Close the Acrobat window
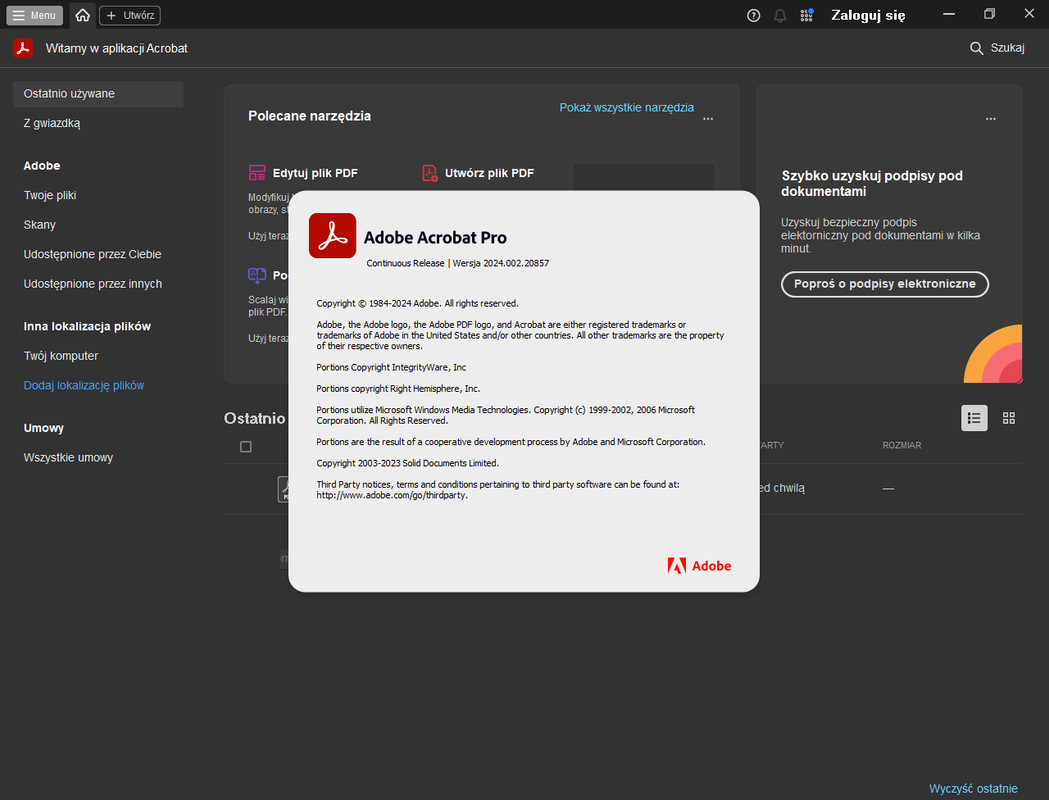Screen dimensions: 1049x800 (x=1029, y=14)
